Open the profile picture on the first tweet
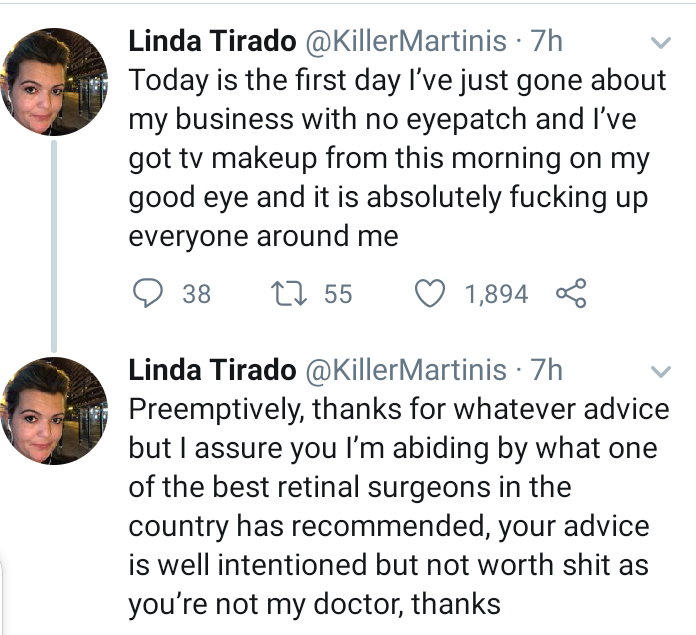Viewport: 696px width, 635px height. [54, 82]
